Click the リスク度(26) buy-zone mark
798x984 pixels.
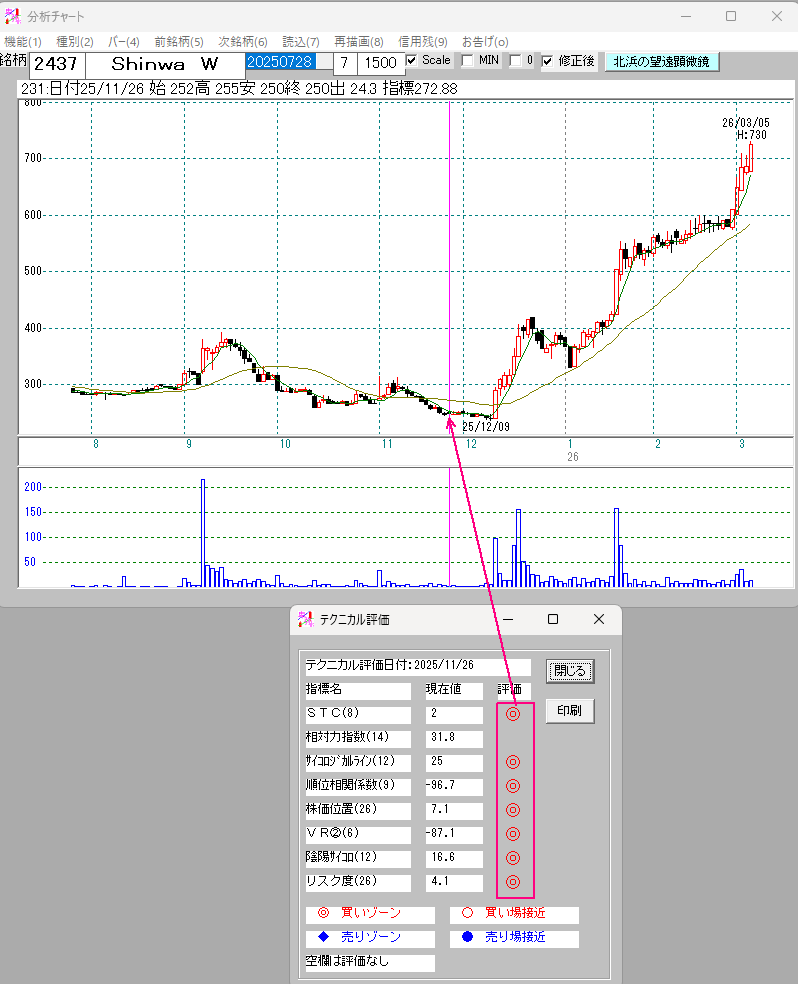click(513, 882)
